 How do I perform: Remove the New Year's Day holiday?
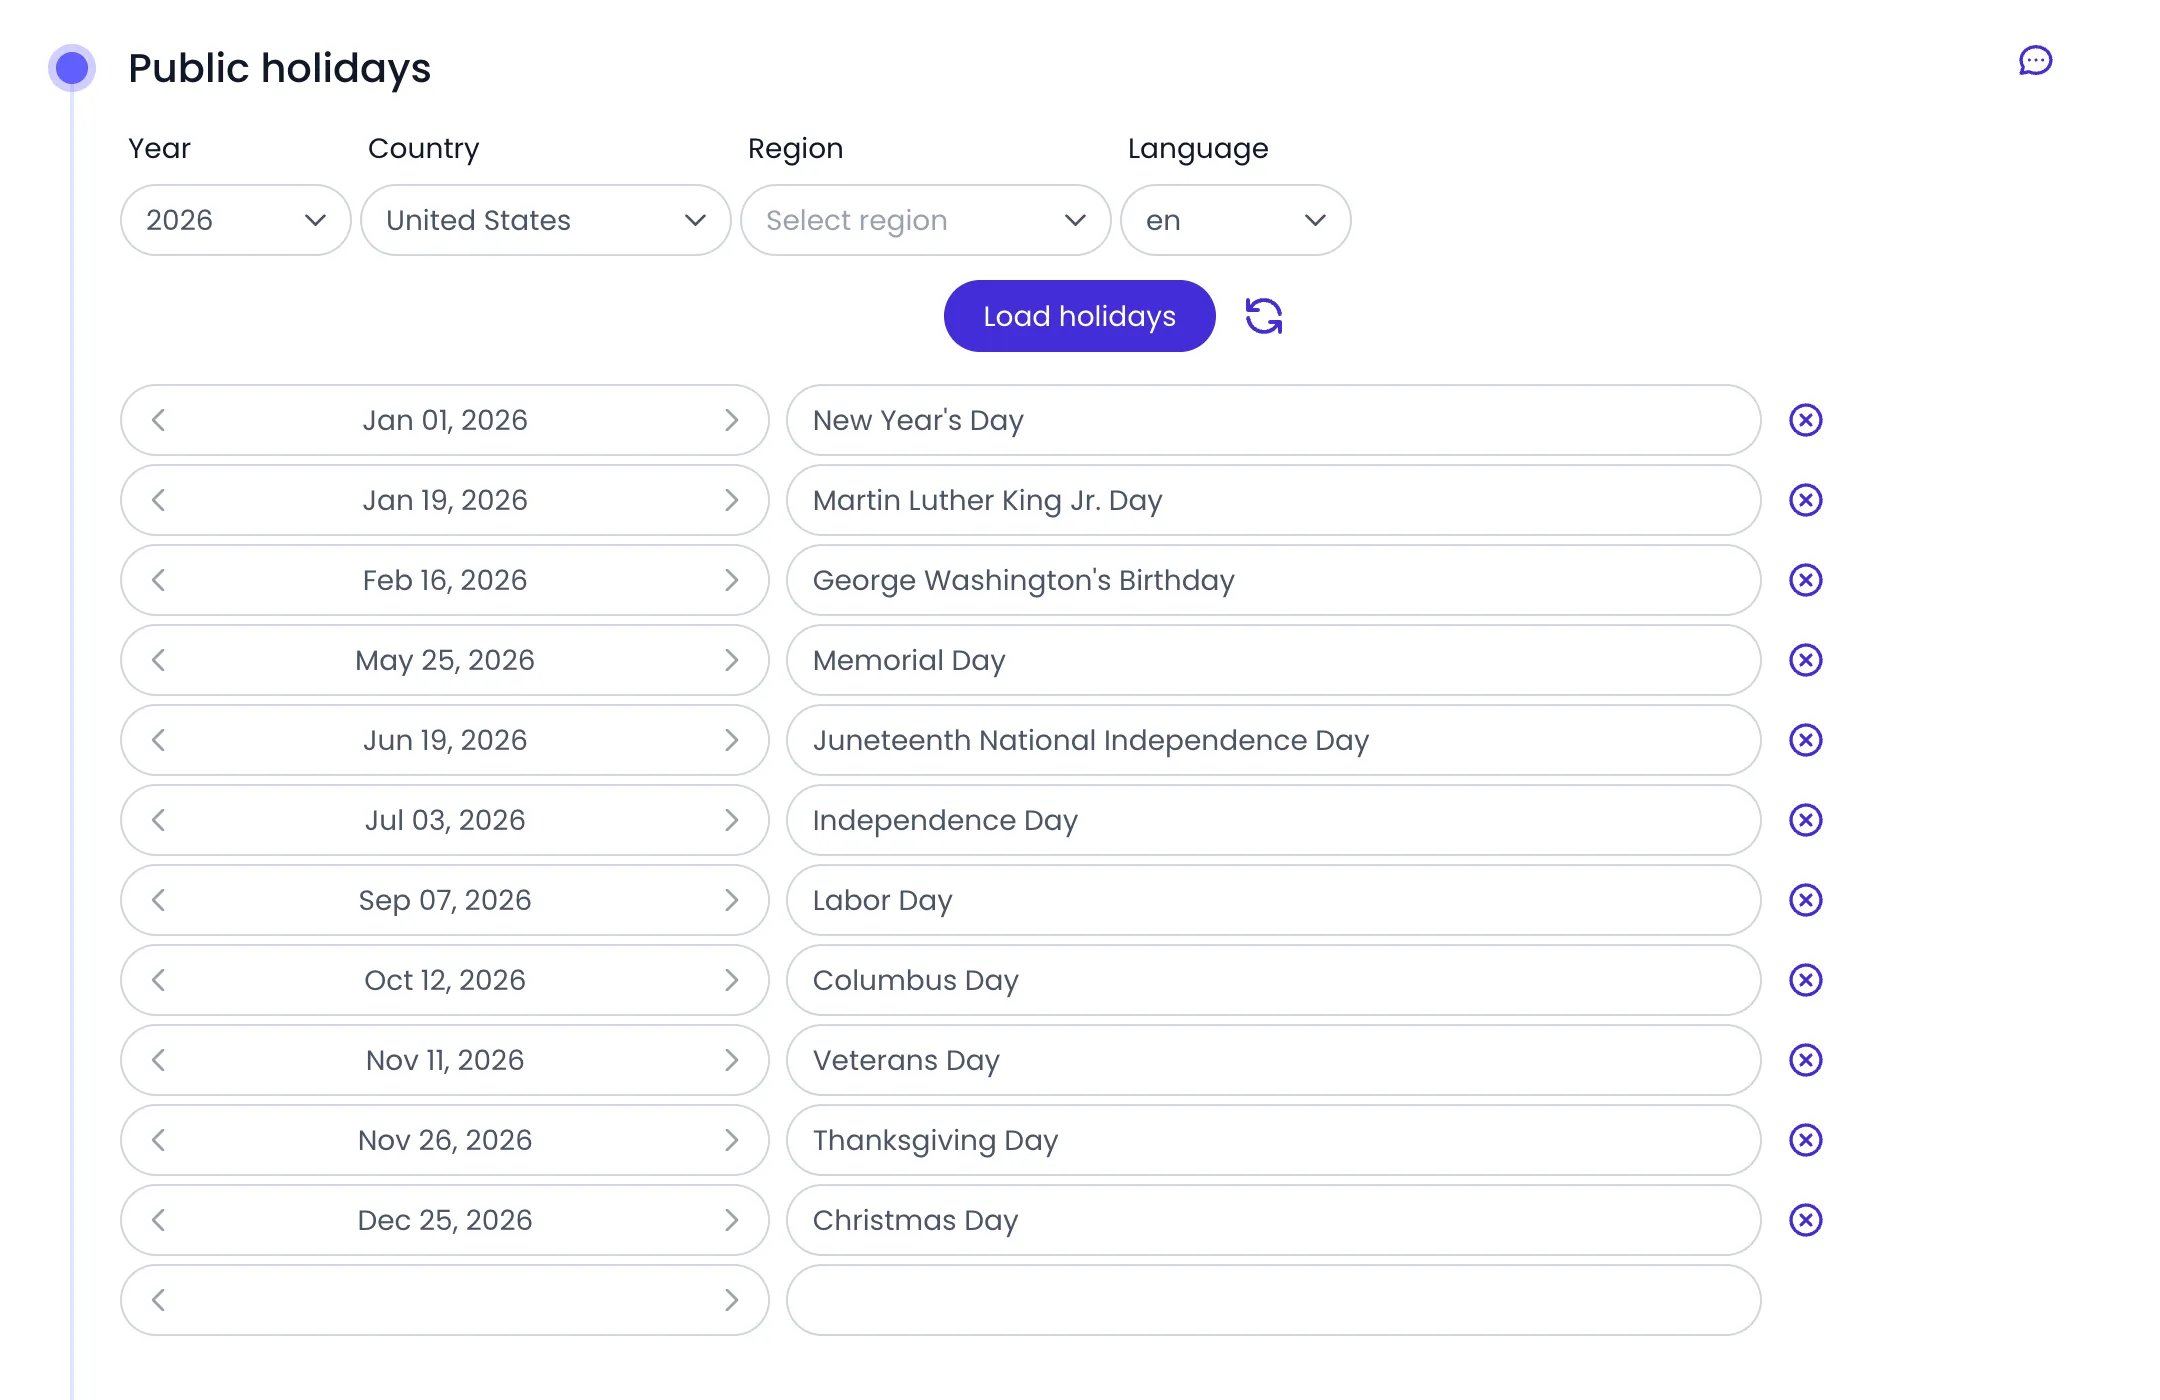pos(1805,420)
